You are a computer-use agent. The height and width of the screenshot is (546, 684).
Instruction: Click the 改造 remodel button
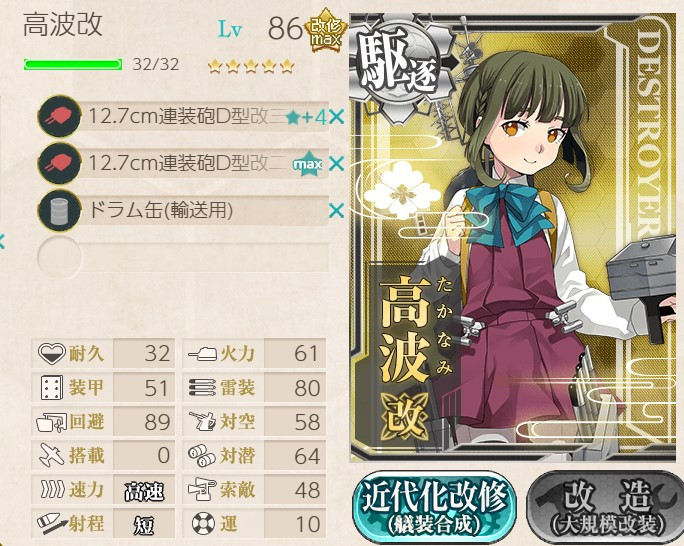pos(605,507)
